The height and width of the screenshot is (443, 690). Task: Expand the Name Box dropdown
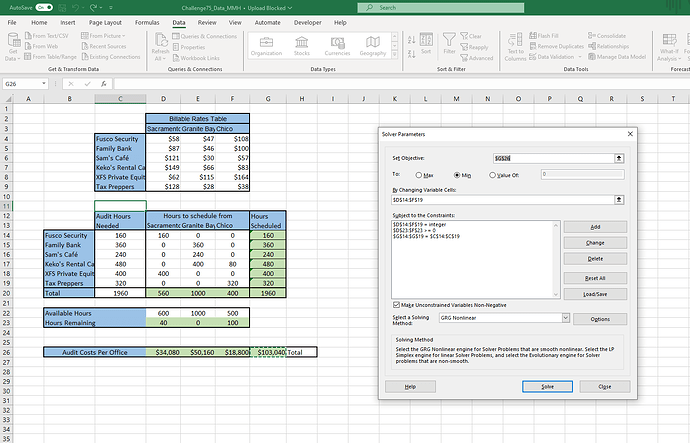pyautogui.click(x=44, y=84)
